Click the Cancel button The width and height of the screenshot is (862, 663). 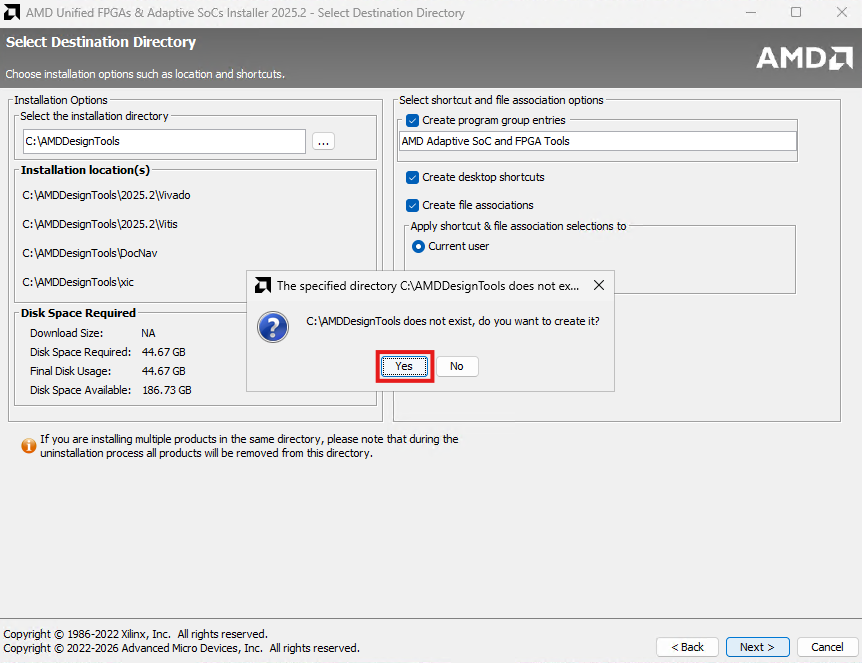tap(827, 647)
